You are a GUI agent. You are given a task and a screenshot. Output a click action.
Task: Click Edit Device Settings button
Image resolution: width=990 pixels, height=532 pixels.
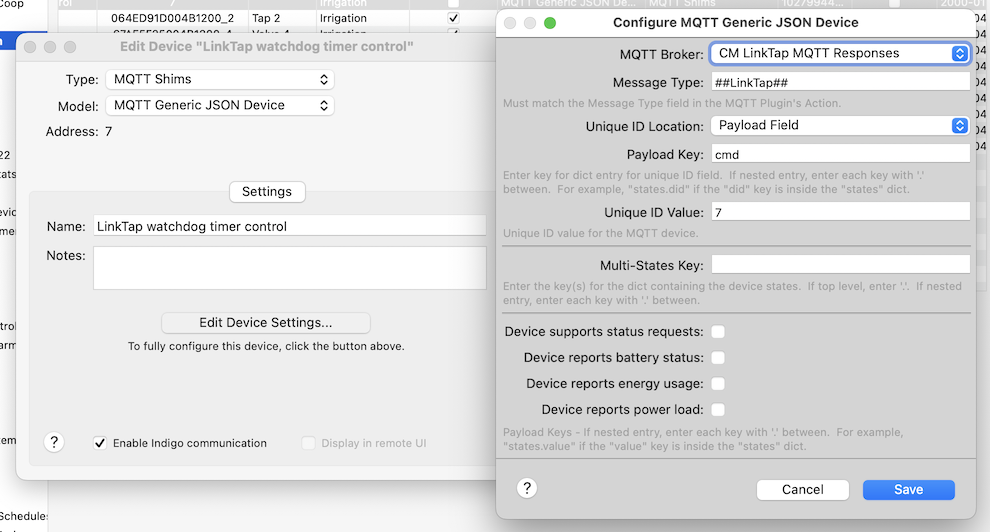tap(266, 322)
